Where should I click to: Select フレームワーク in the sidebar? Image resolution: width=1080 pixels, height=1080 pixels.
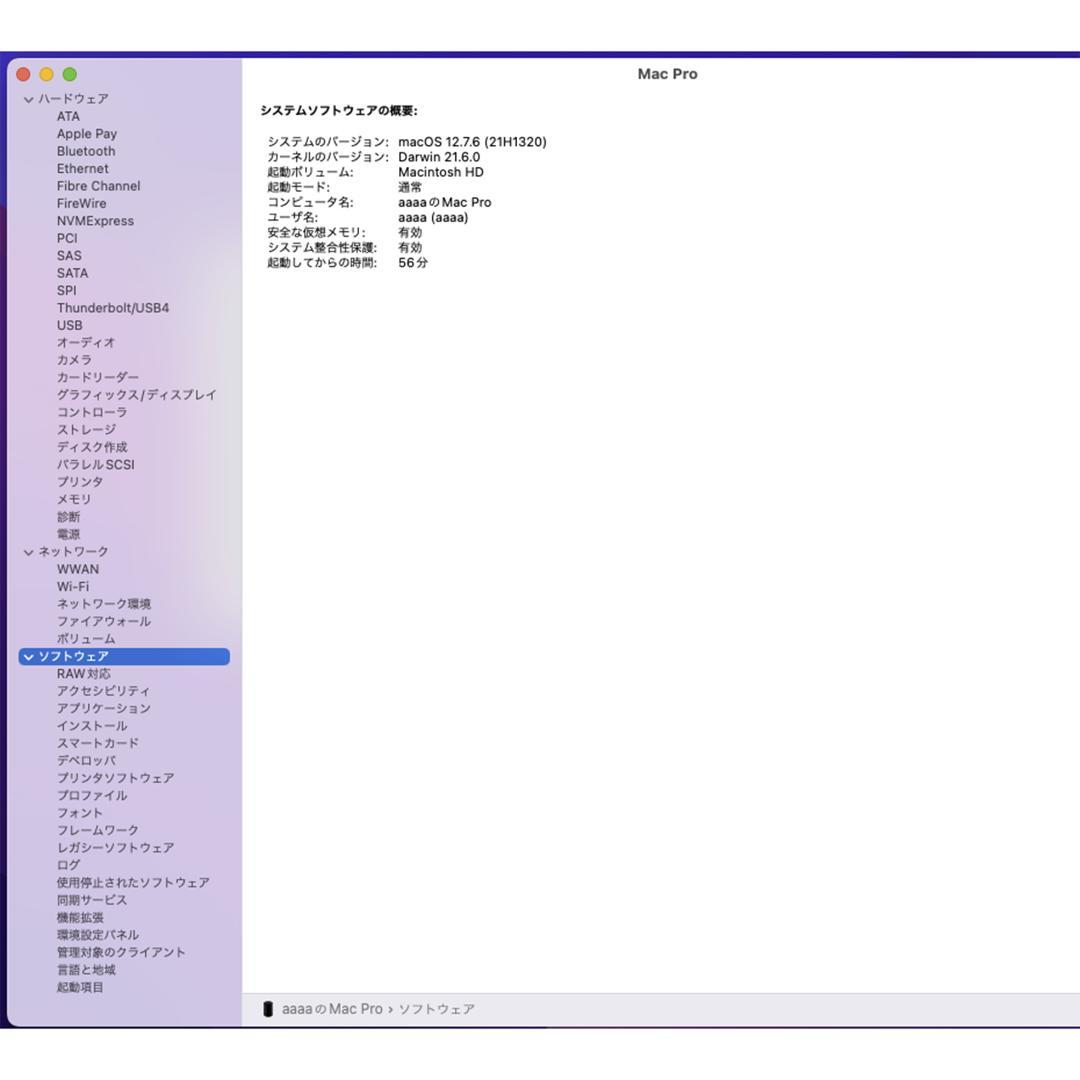click(x=98, y=831)
